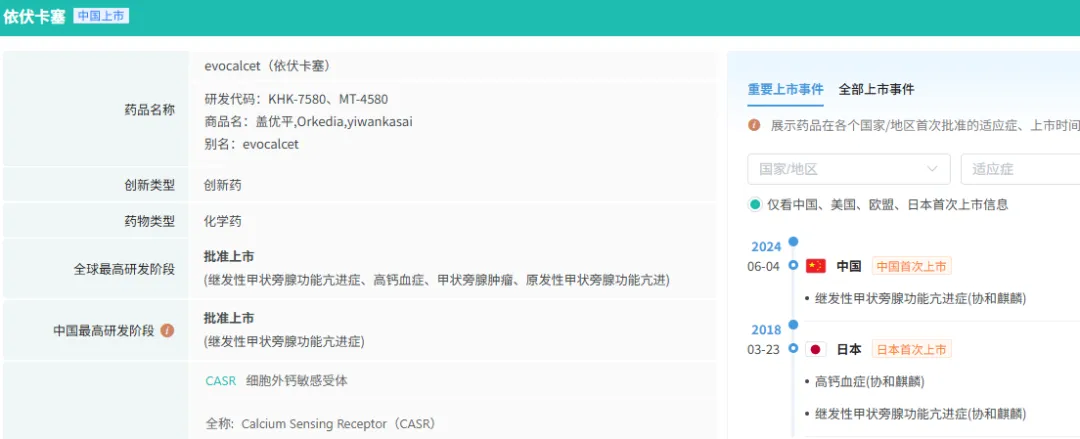Click the 药品名称 row label

pos(149,110)
